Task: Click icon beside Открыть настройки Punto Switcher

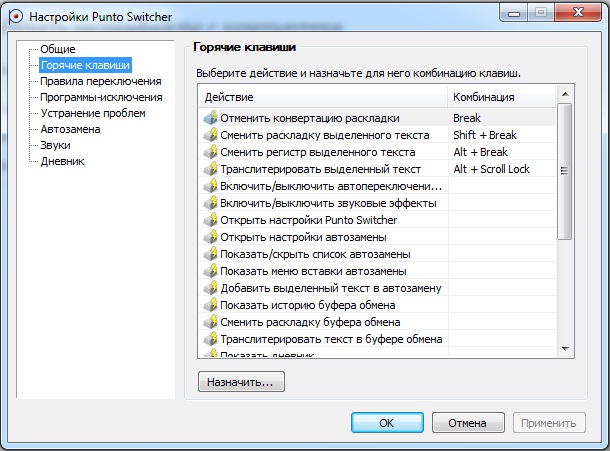Action: click(x=210, y=220)
